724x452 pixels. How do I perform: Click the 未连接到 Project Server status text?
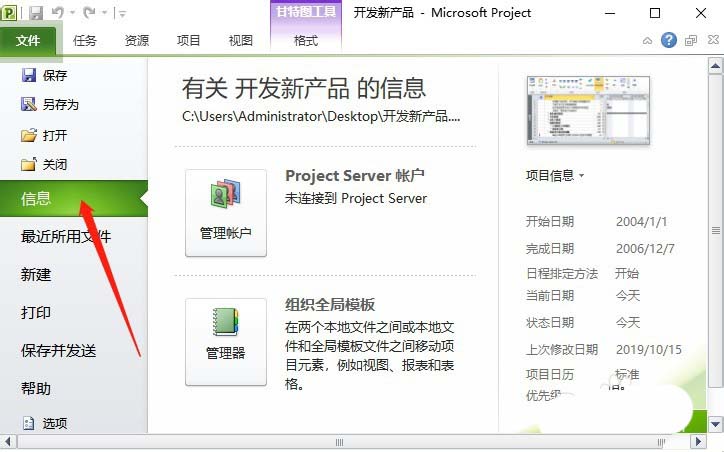coord(356,199)
